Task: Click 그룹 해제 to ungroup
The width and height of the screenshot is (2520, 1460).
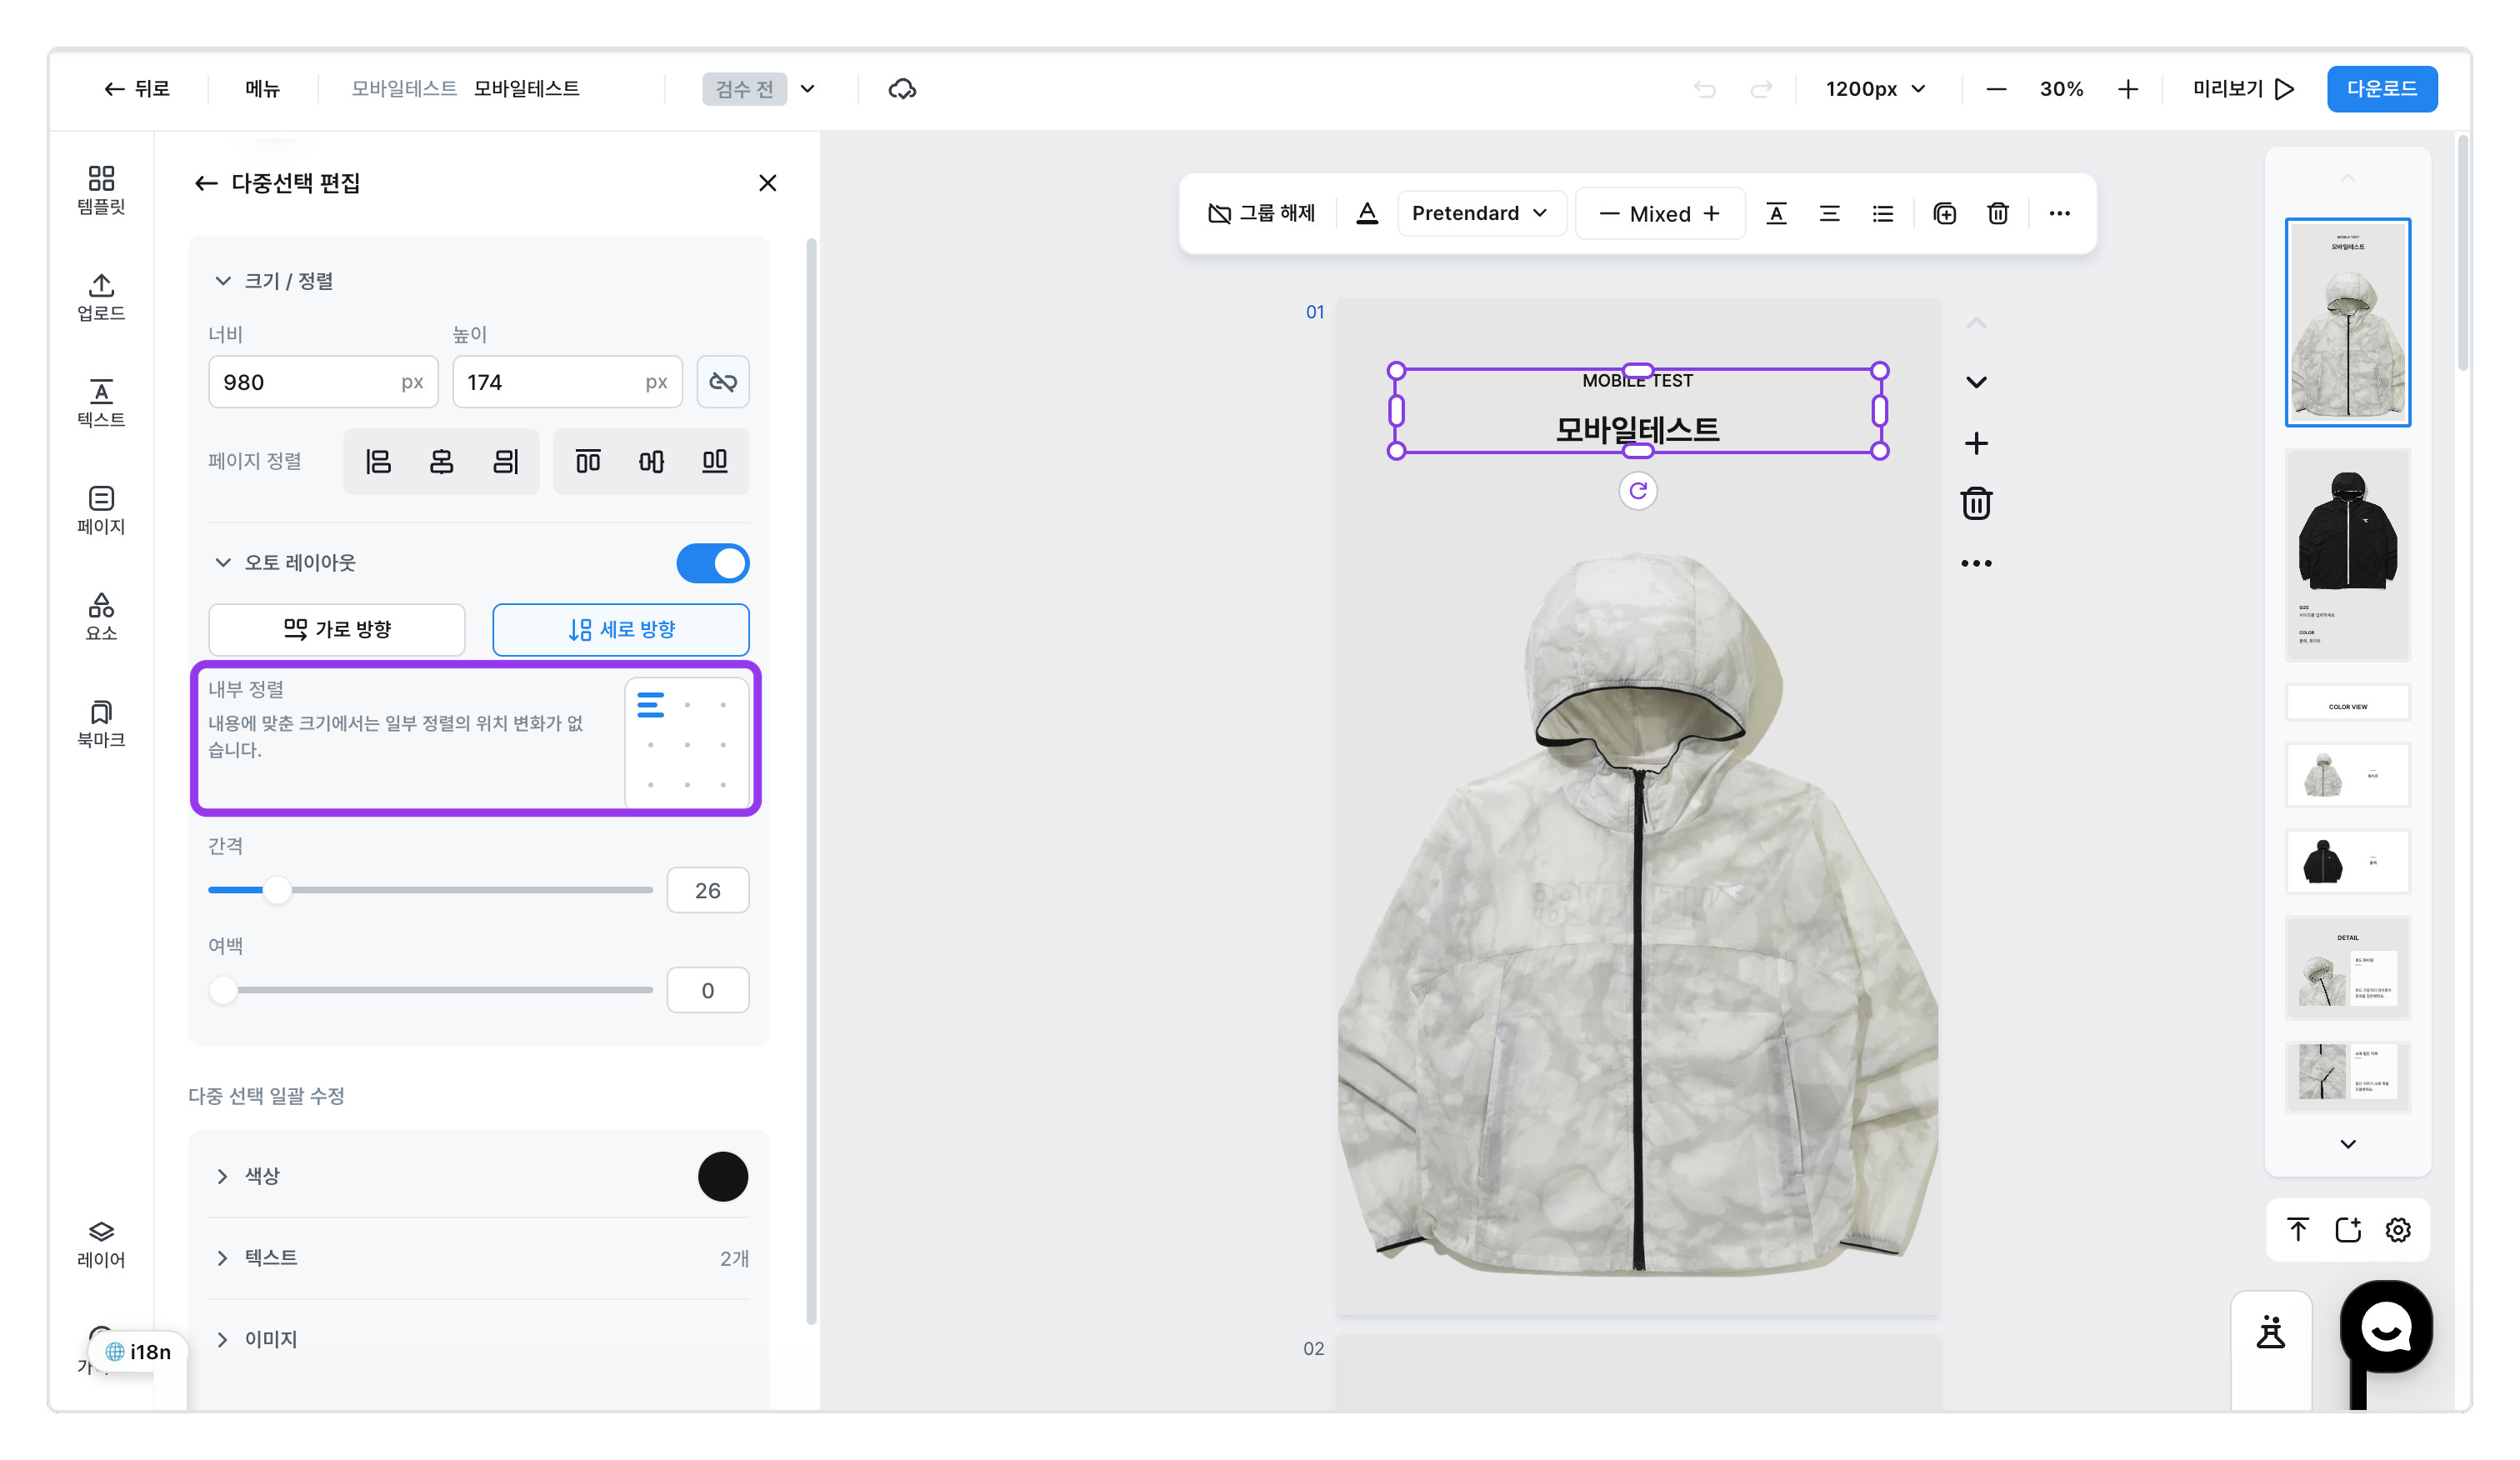Action: [1260, 213]
